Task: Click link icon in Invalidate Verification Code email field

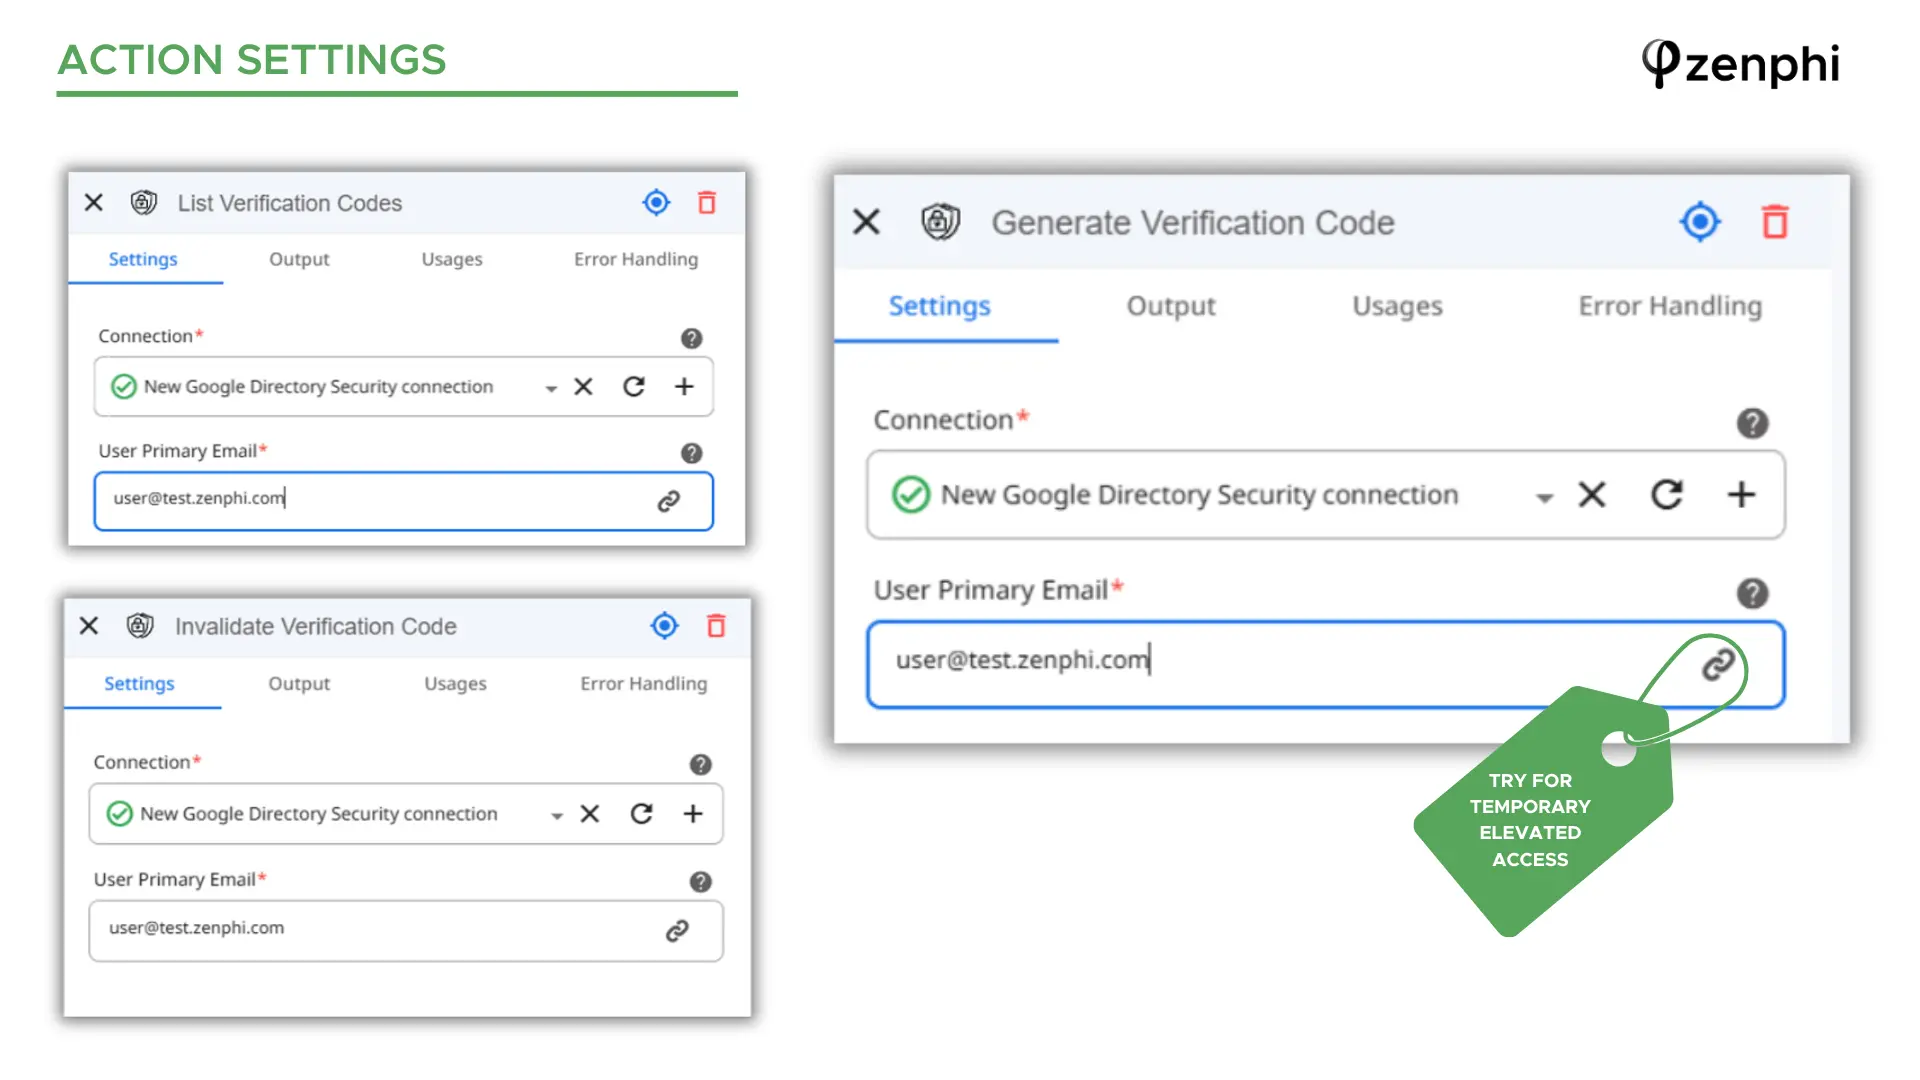Action: [677, 931]
